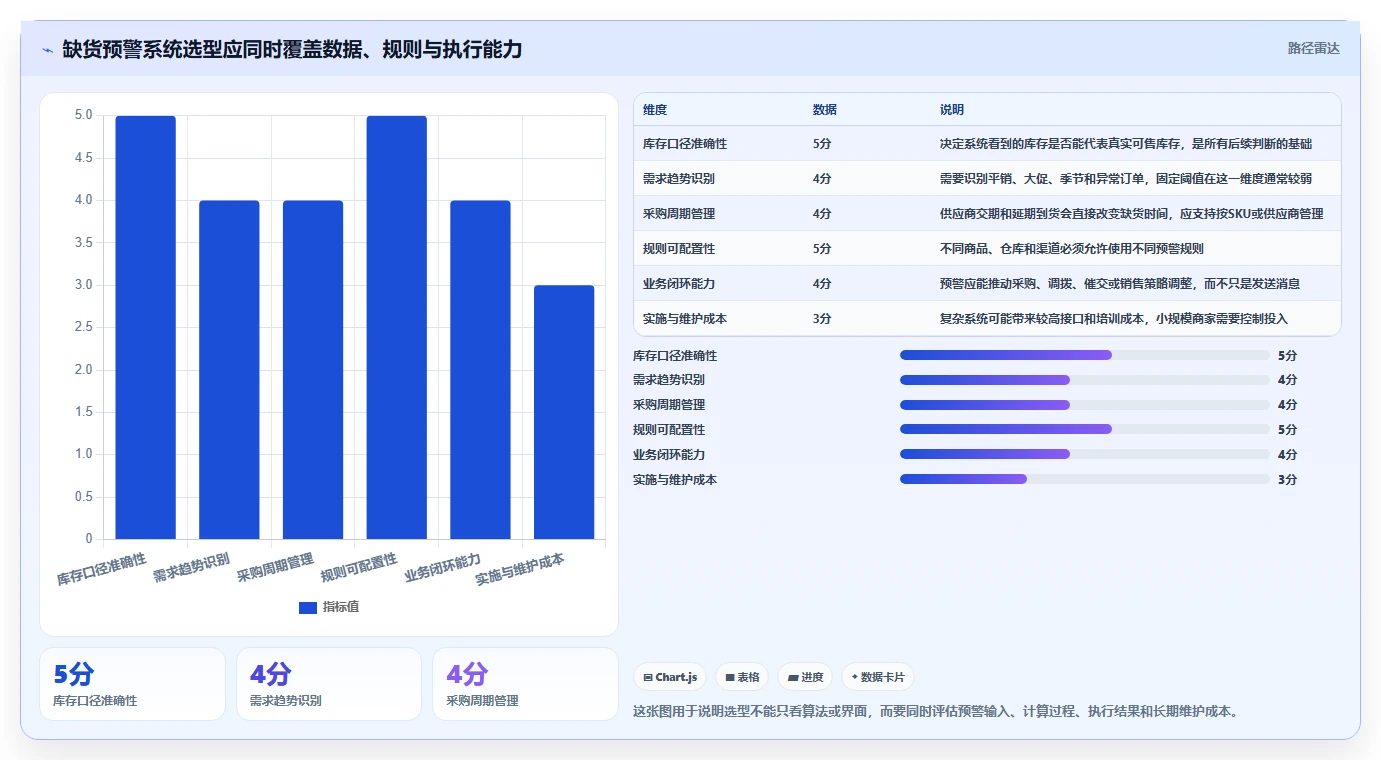The image size is (1381, 760).
Task: Click the 采购周期管理 bar in the chart
Action: (x=313, y=370)
